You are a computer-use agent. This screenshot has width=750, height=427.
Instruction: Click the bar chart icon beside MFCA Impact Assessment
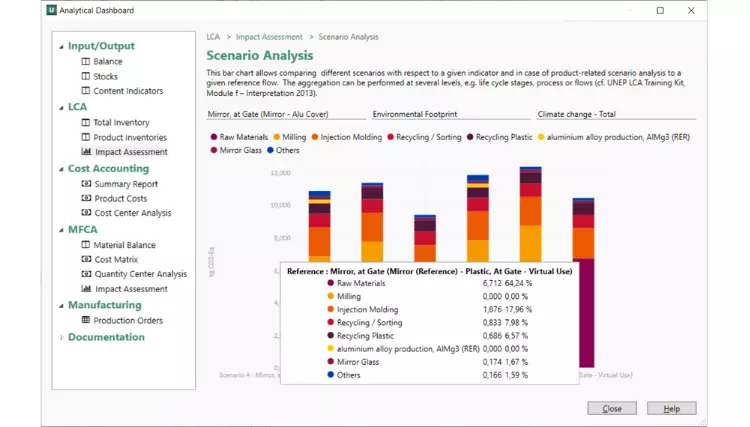click(86, 289)
